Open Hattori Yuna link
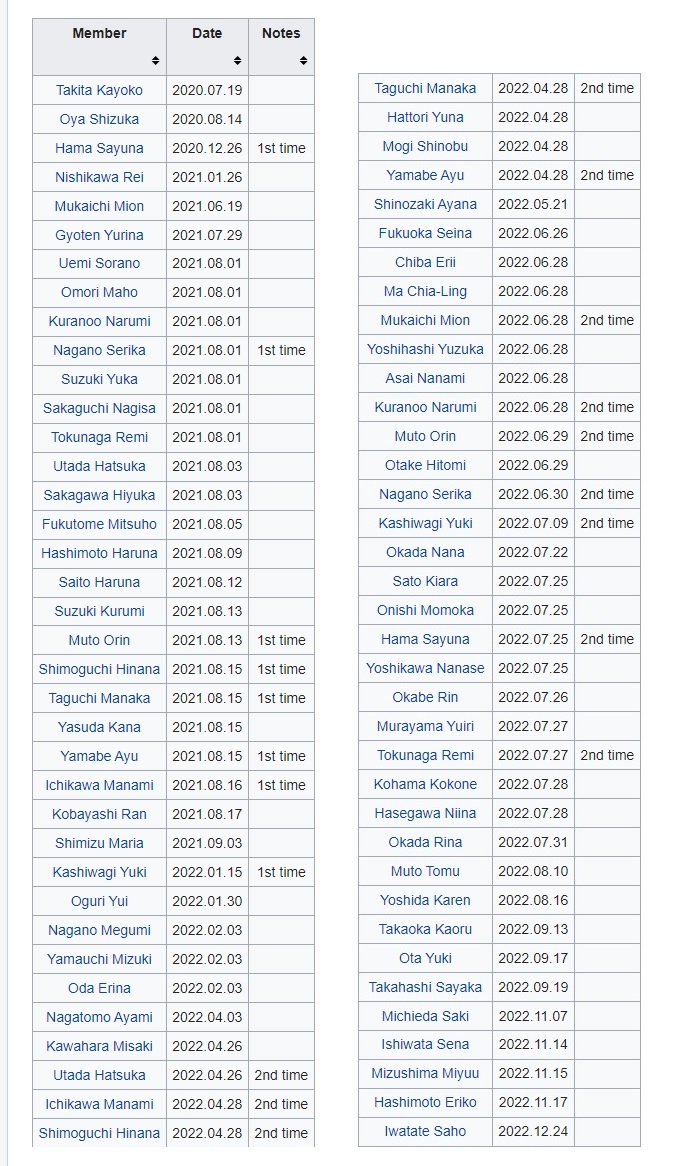This screenshot has width=682, height=1166. (x=425, y=117)
